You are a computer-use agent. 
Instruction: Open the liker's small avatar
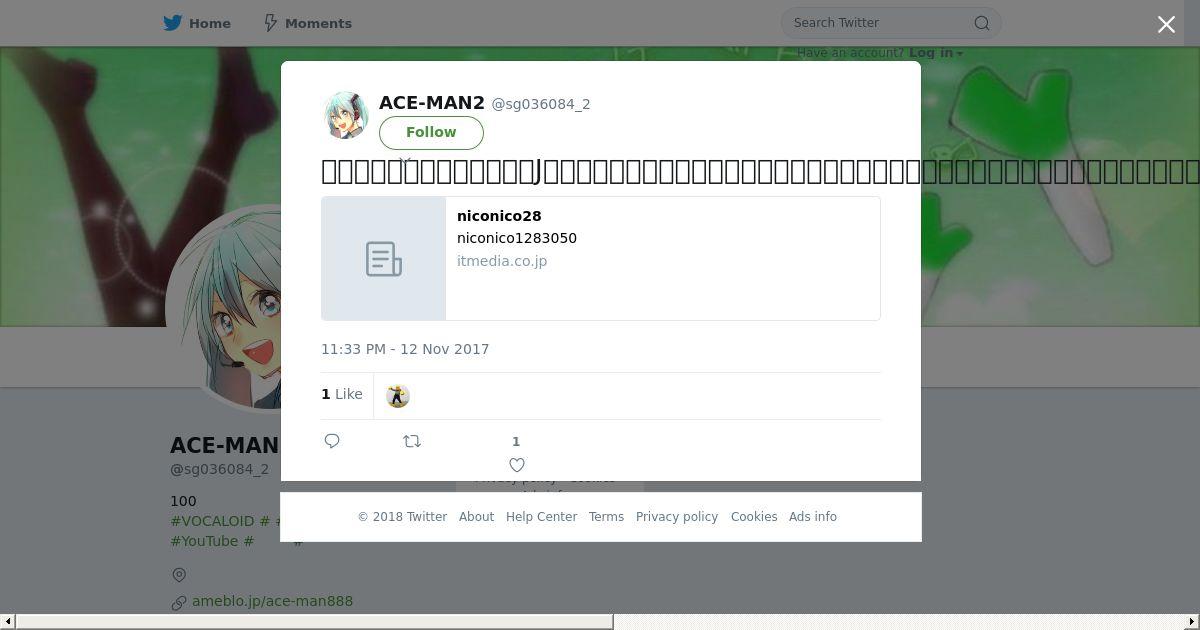(x=398, y=396)
